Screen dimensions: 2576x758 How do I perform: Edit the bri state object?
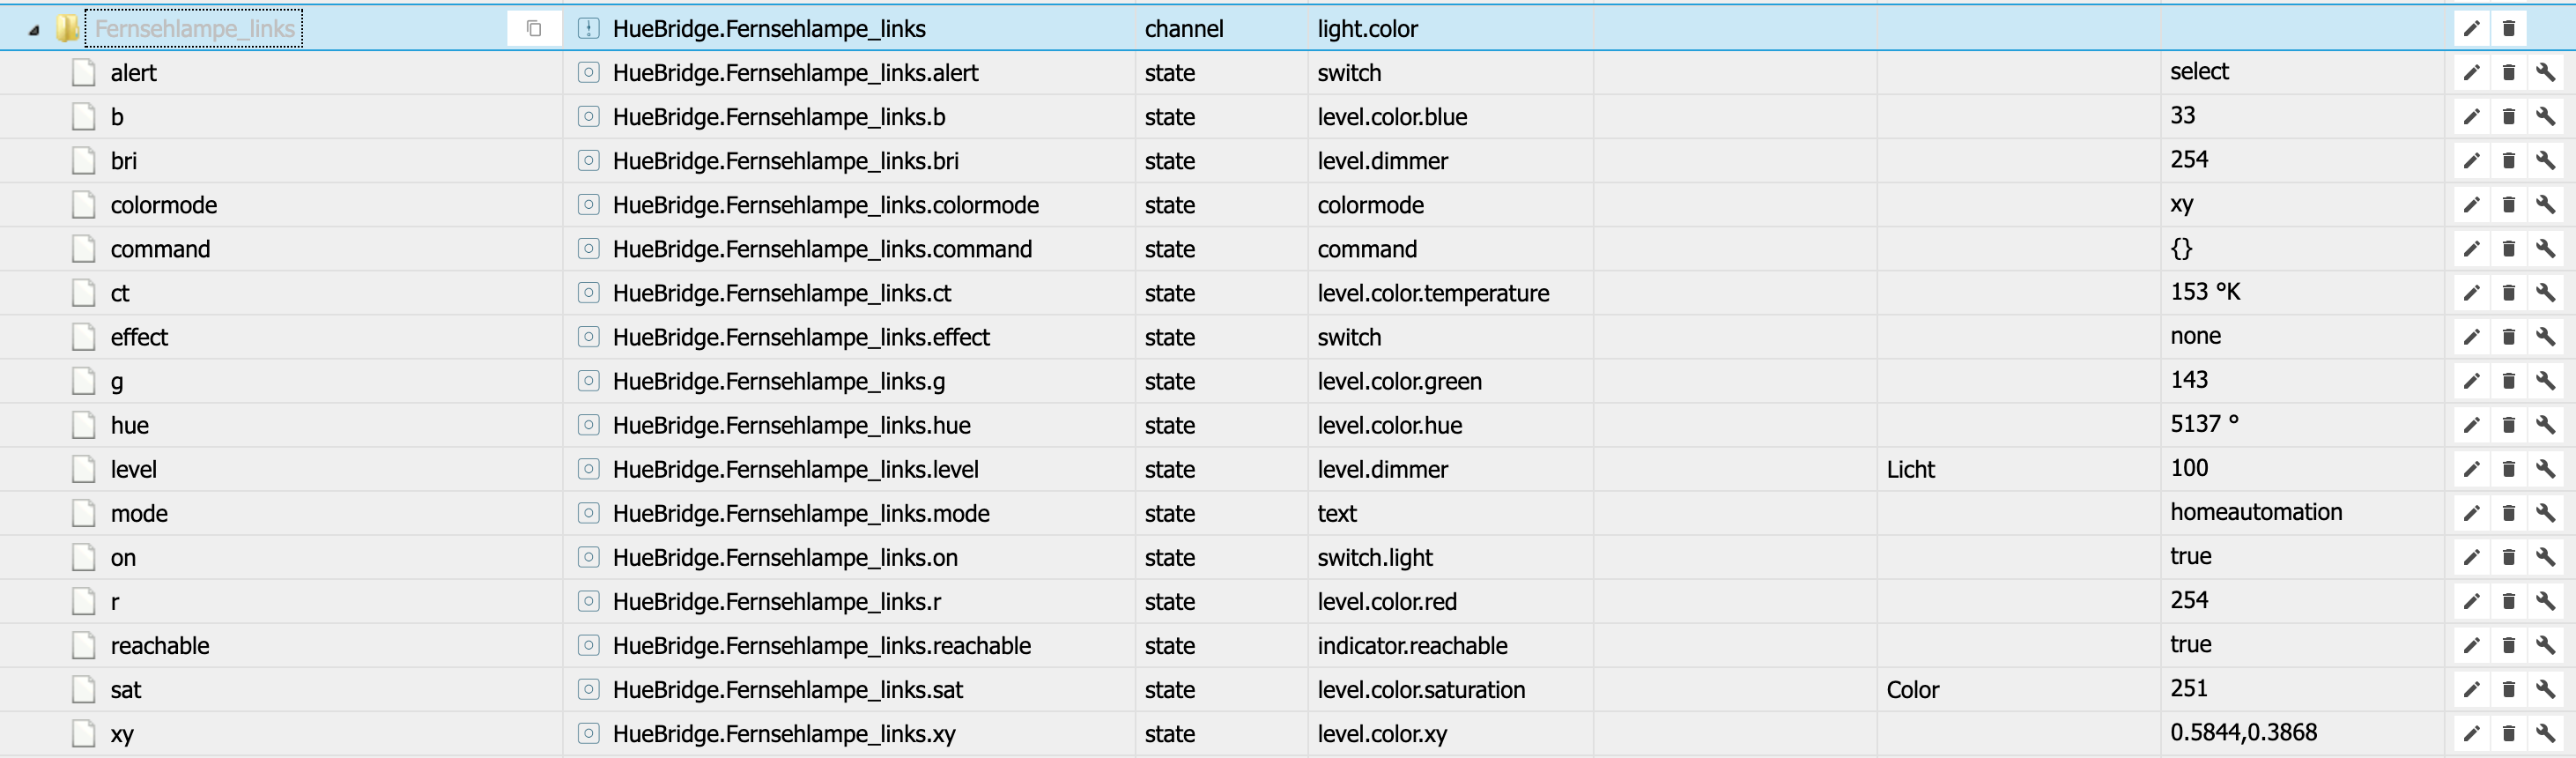click(2471, 161)
